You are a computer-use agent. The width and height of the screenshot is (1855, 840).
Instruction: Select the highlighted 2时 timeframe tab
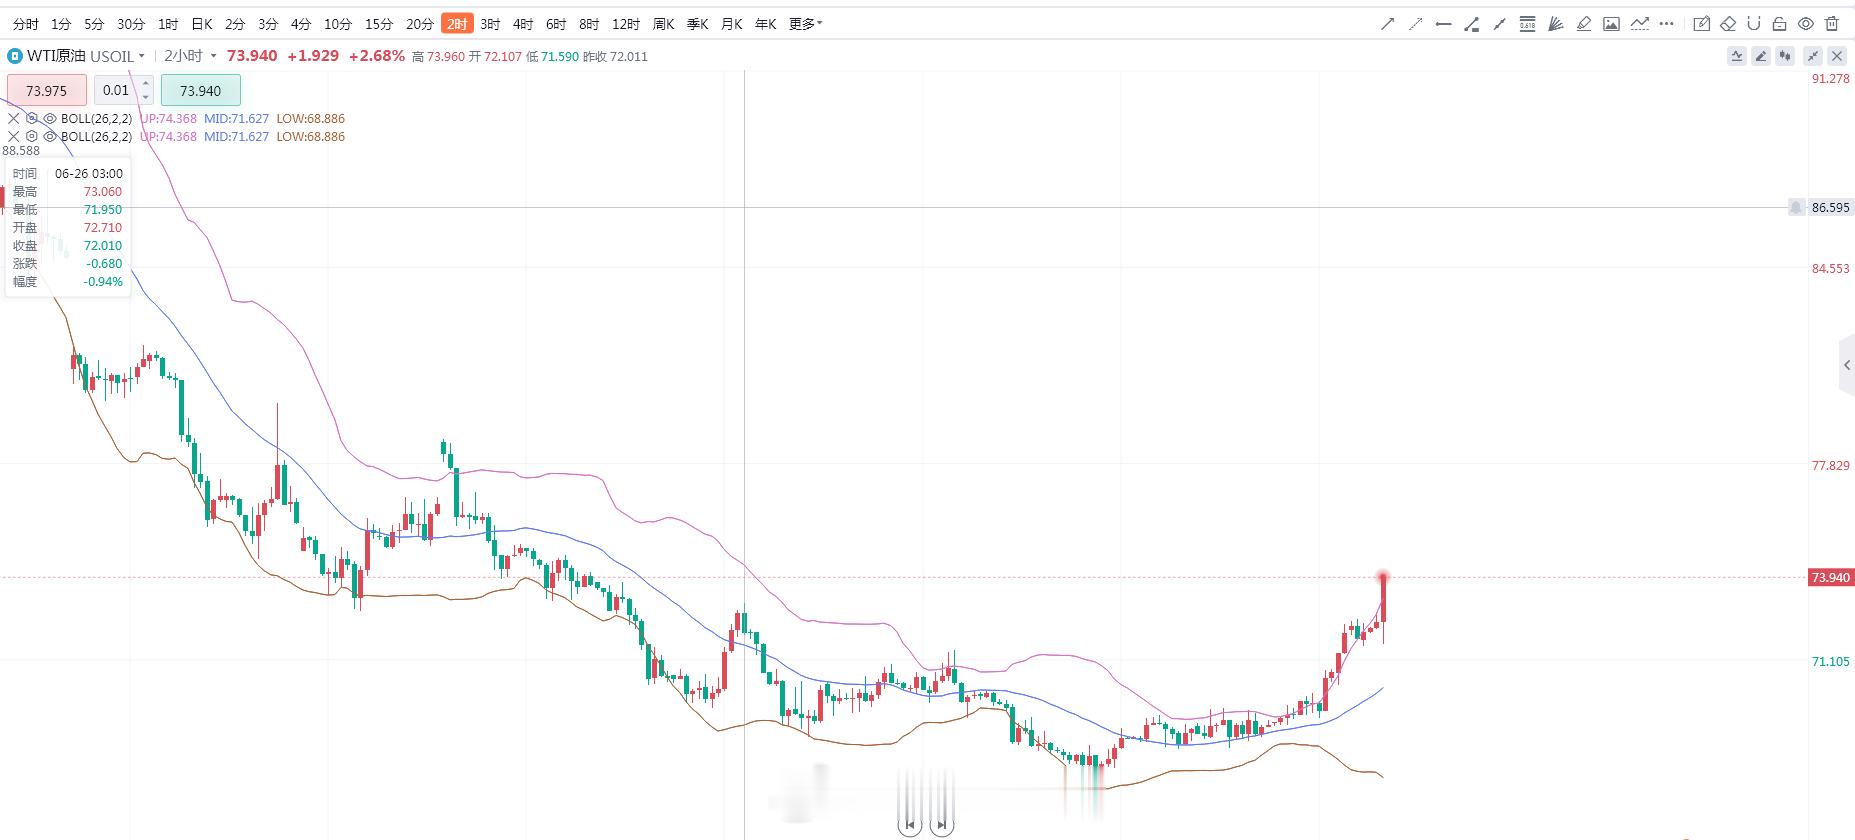[x=457, y=24]
